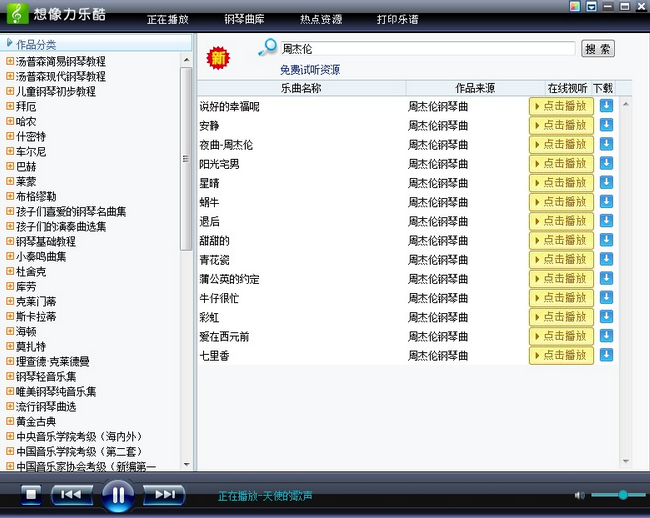Click the 想像力乐酷 treble clef logo
Image resolution: width=650 pixels, height=518 pixels.
[x=17, y=13]
